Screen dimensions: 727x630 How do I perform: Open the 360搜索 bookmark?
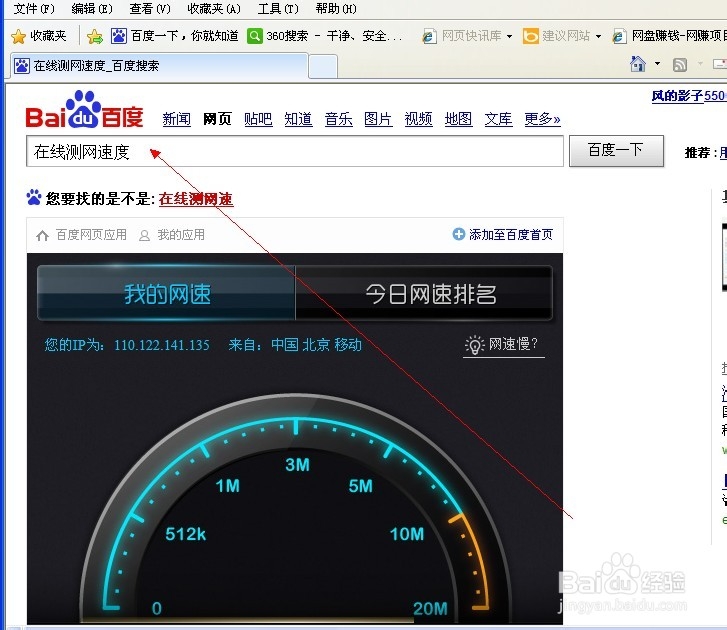click(x=325, y=36)
